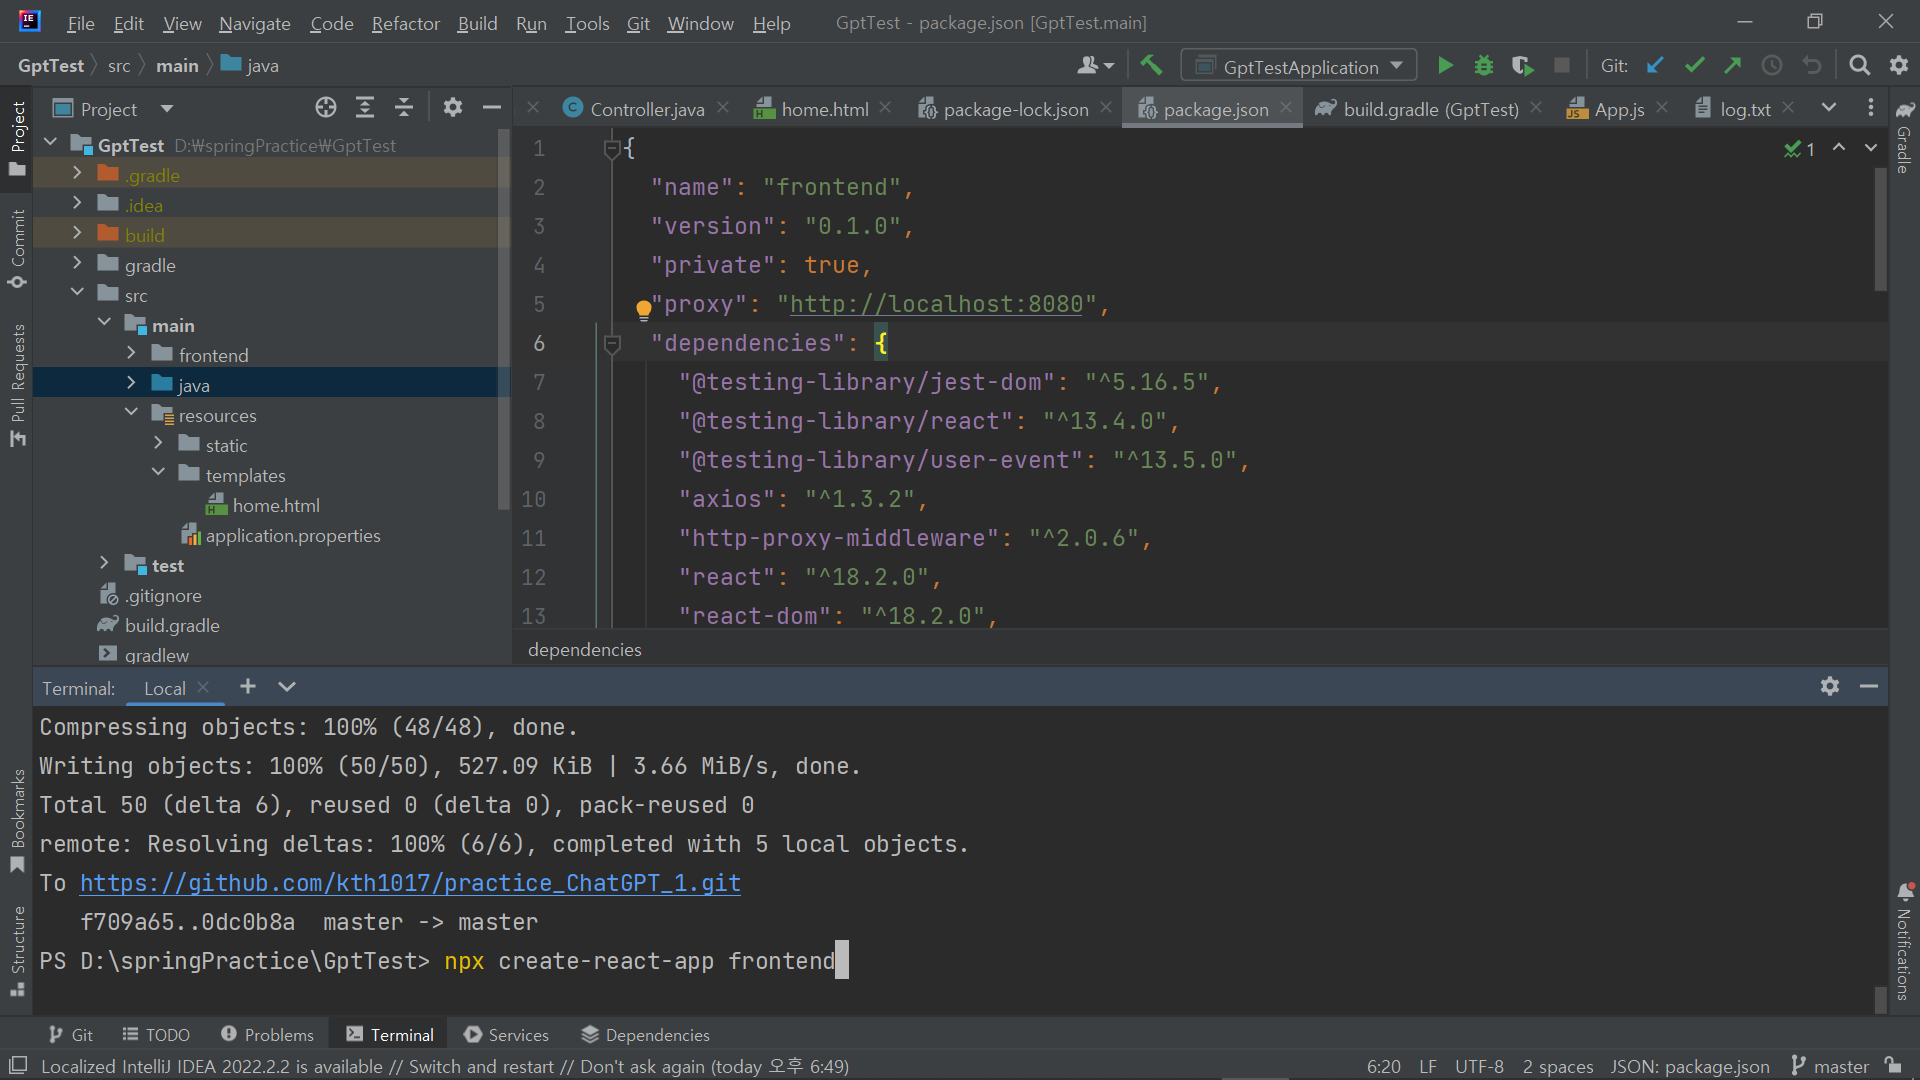This screenshot has width=1920, height=1080.
Task: Open the GptTestApplication run configuration dropdown
Action: [x=1300, y=66]
